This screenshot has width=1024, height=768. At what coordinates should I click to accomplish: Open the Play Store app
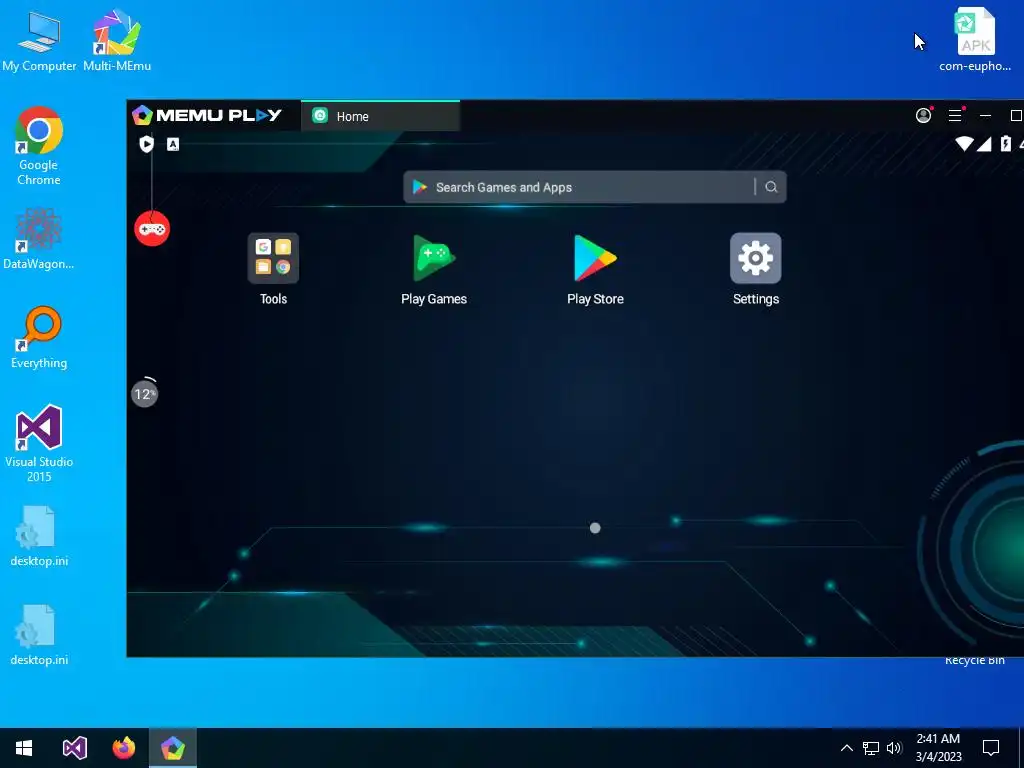pos(595,259)
